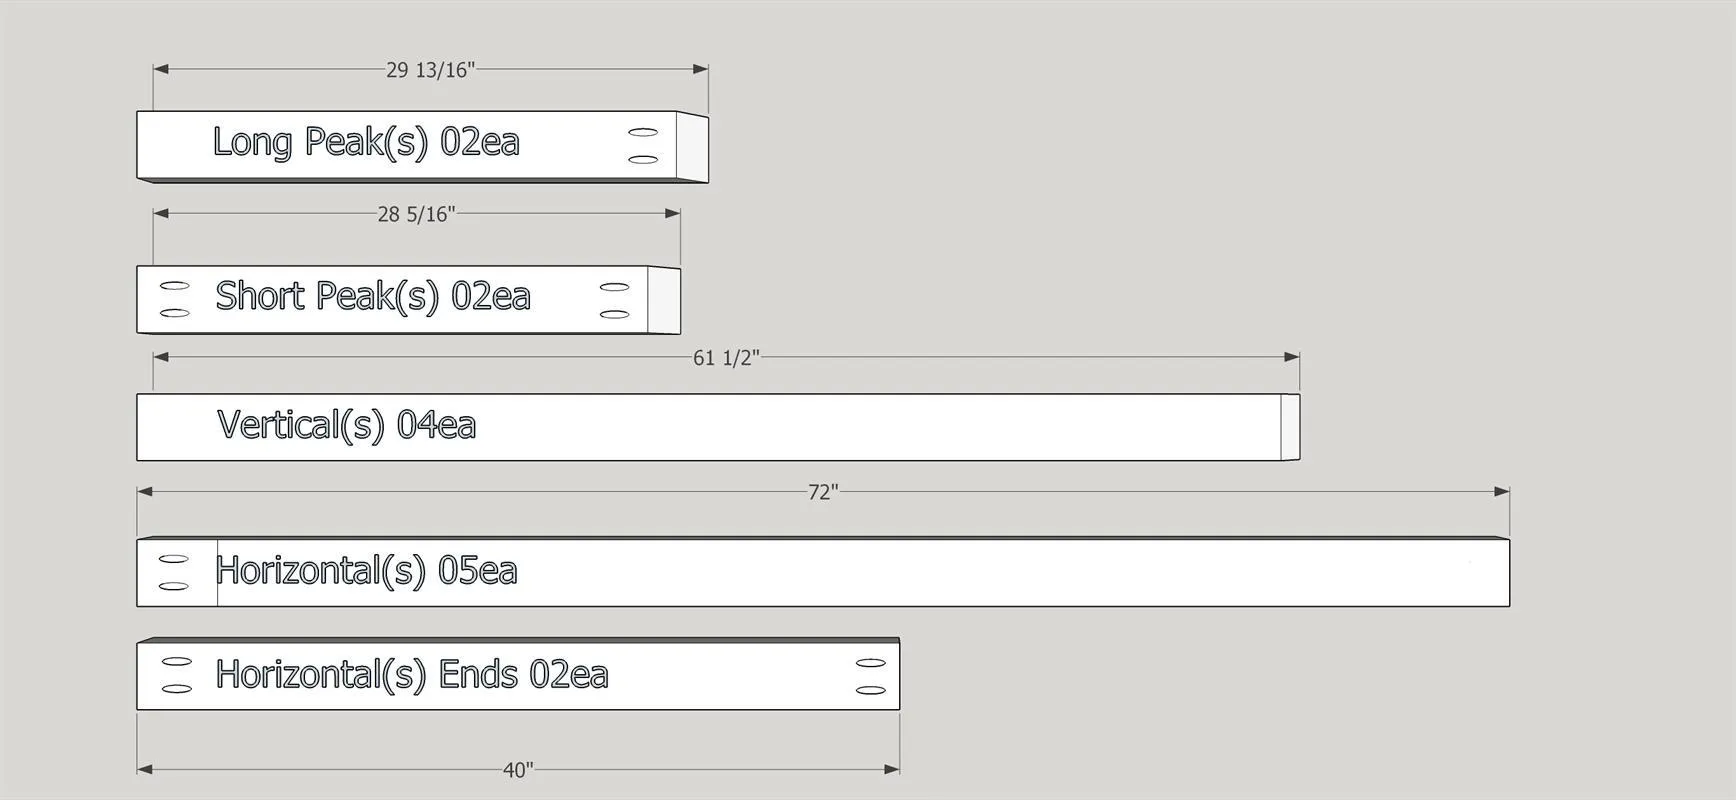The image size is (1736, 800).
Task: Click upper pocket hole on Horizontal(s) 05ea board
Action: 174,559
